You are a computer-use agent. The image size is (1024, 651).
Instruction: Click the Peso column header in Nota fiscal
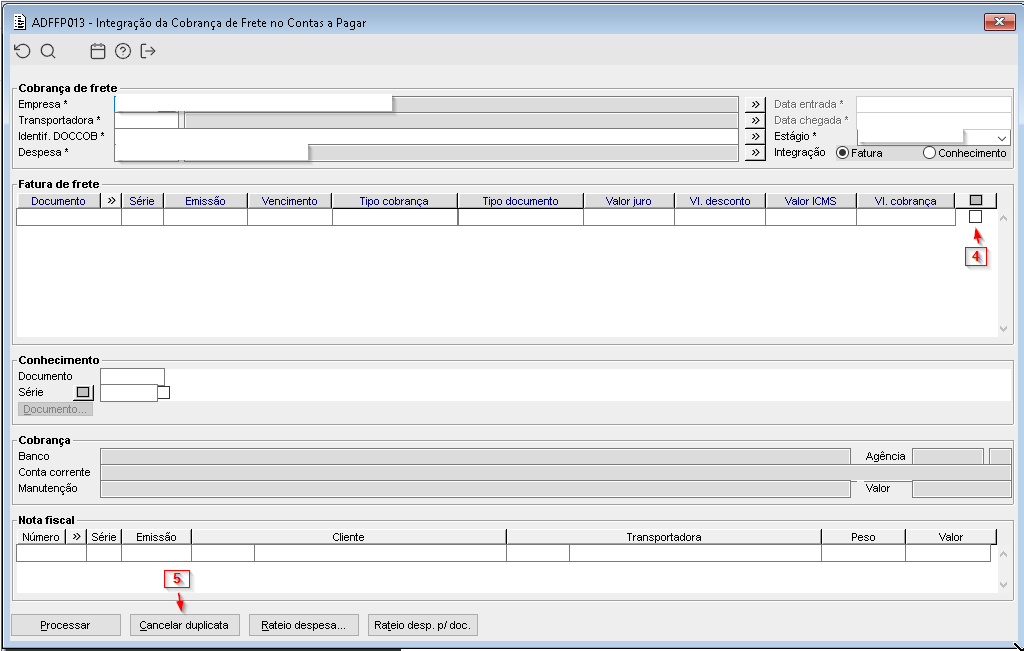[x=863, y=536]
